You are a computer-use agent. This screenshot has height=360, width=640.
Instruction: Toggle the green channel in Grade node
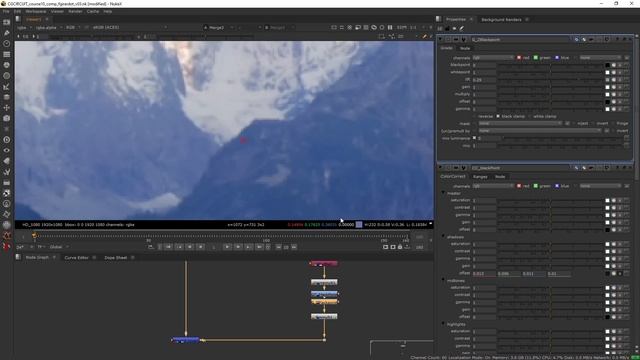point(536,58)
